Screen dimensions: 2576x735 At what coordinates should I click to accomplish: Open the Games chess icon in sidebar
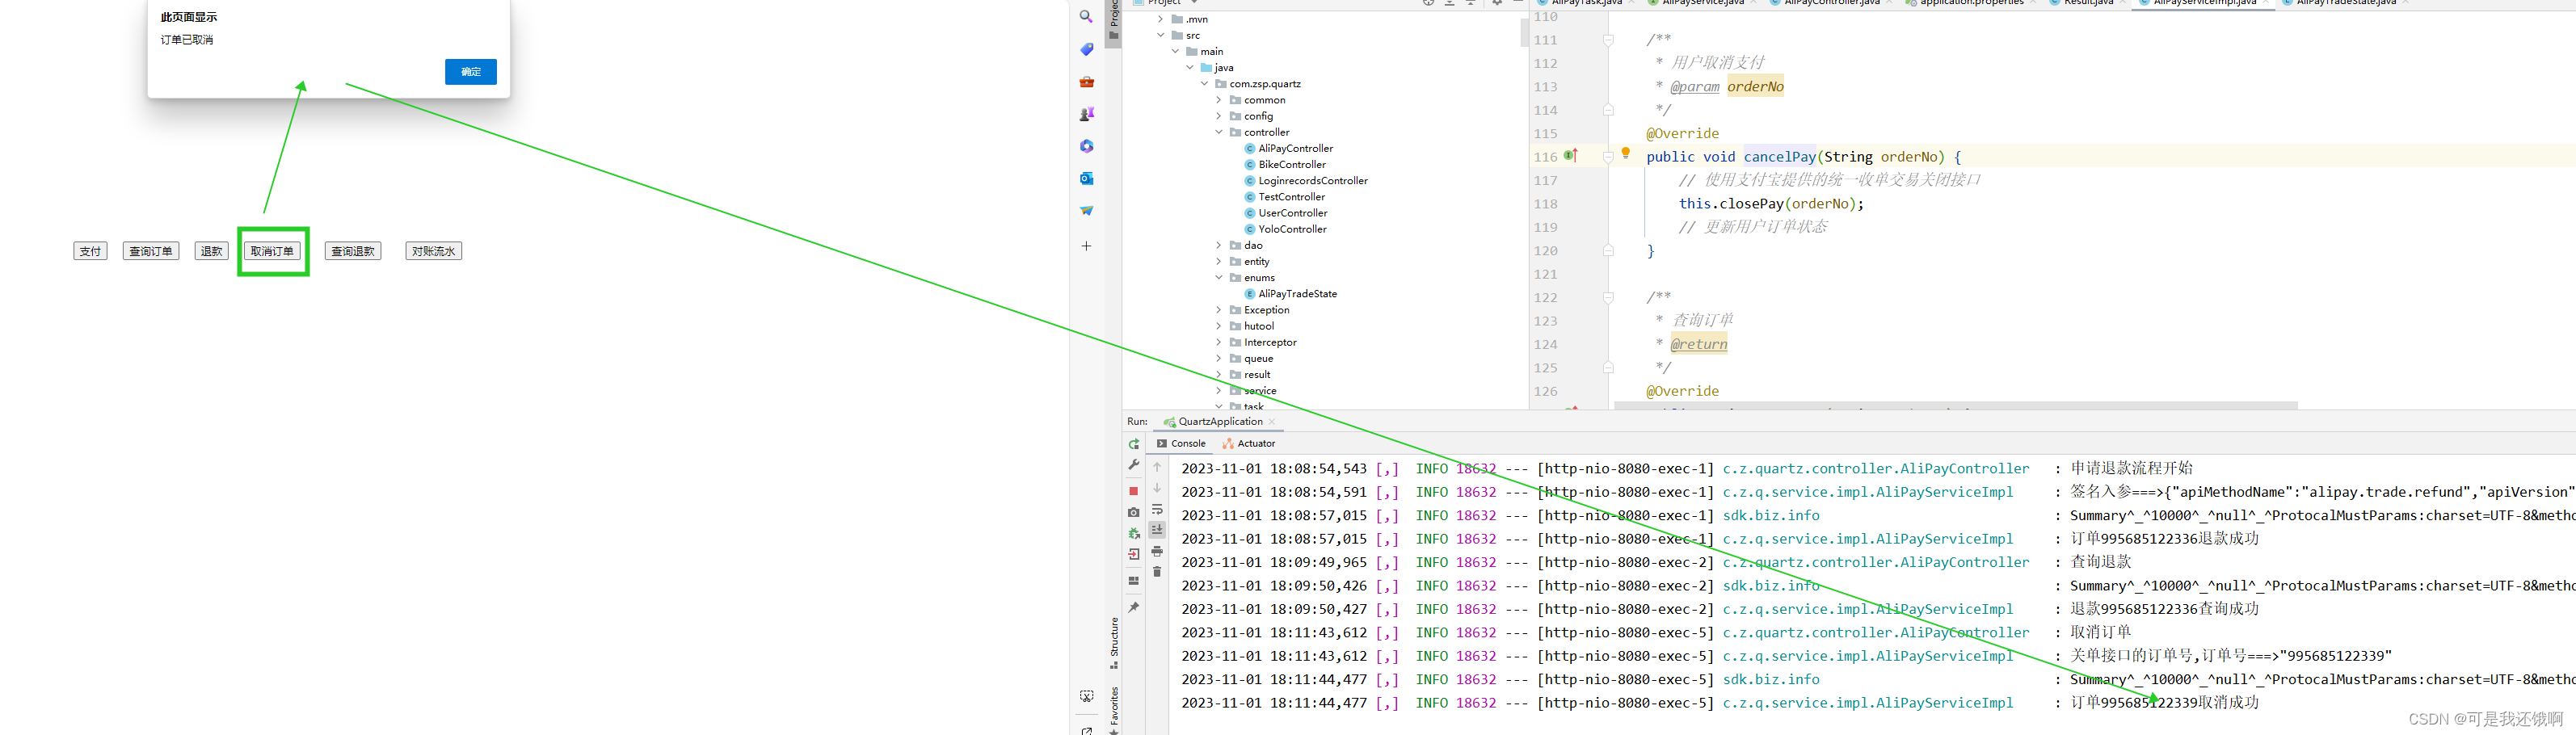[x=1086, y=114]
